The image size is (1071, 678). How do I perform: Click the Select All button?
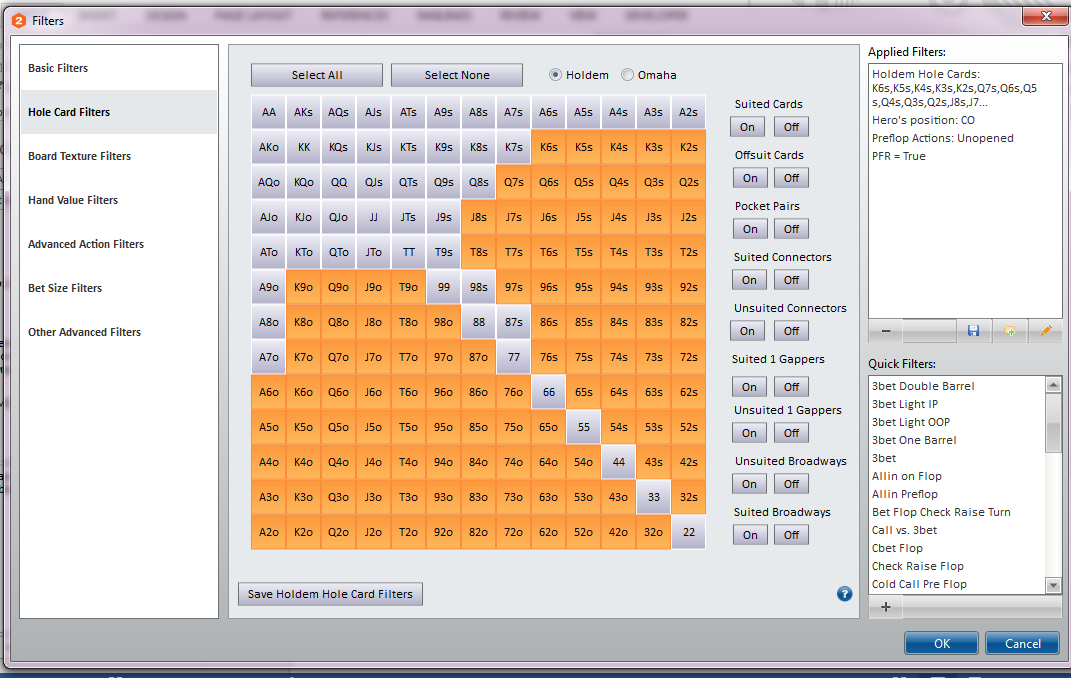coord(317,75)
